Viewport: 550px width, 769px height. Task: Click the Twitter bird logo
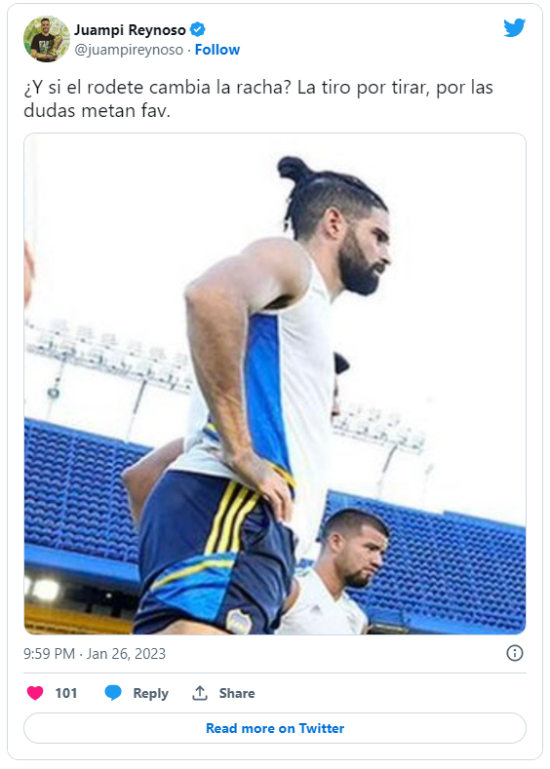[x=514, y=27]
